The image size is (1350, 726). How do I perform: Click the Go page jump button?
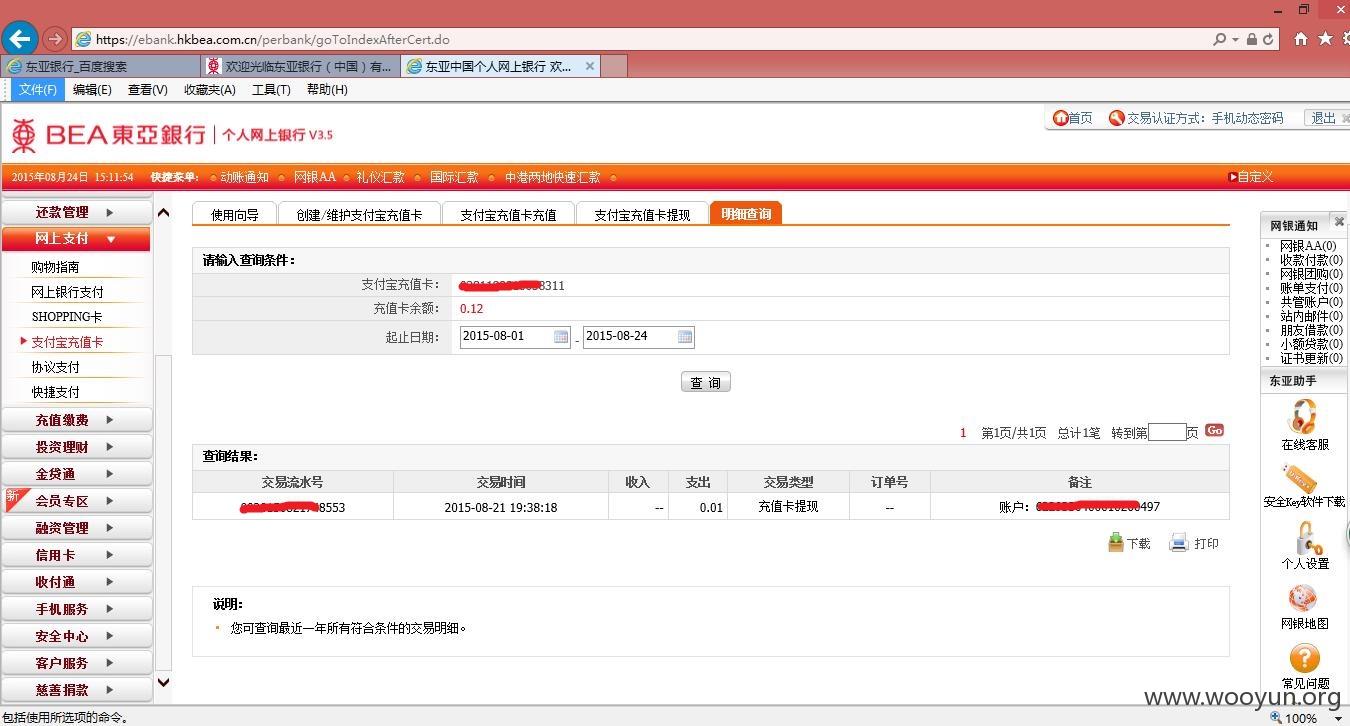(1214, 430)
